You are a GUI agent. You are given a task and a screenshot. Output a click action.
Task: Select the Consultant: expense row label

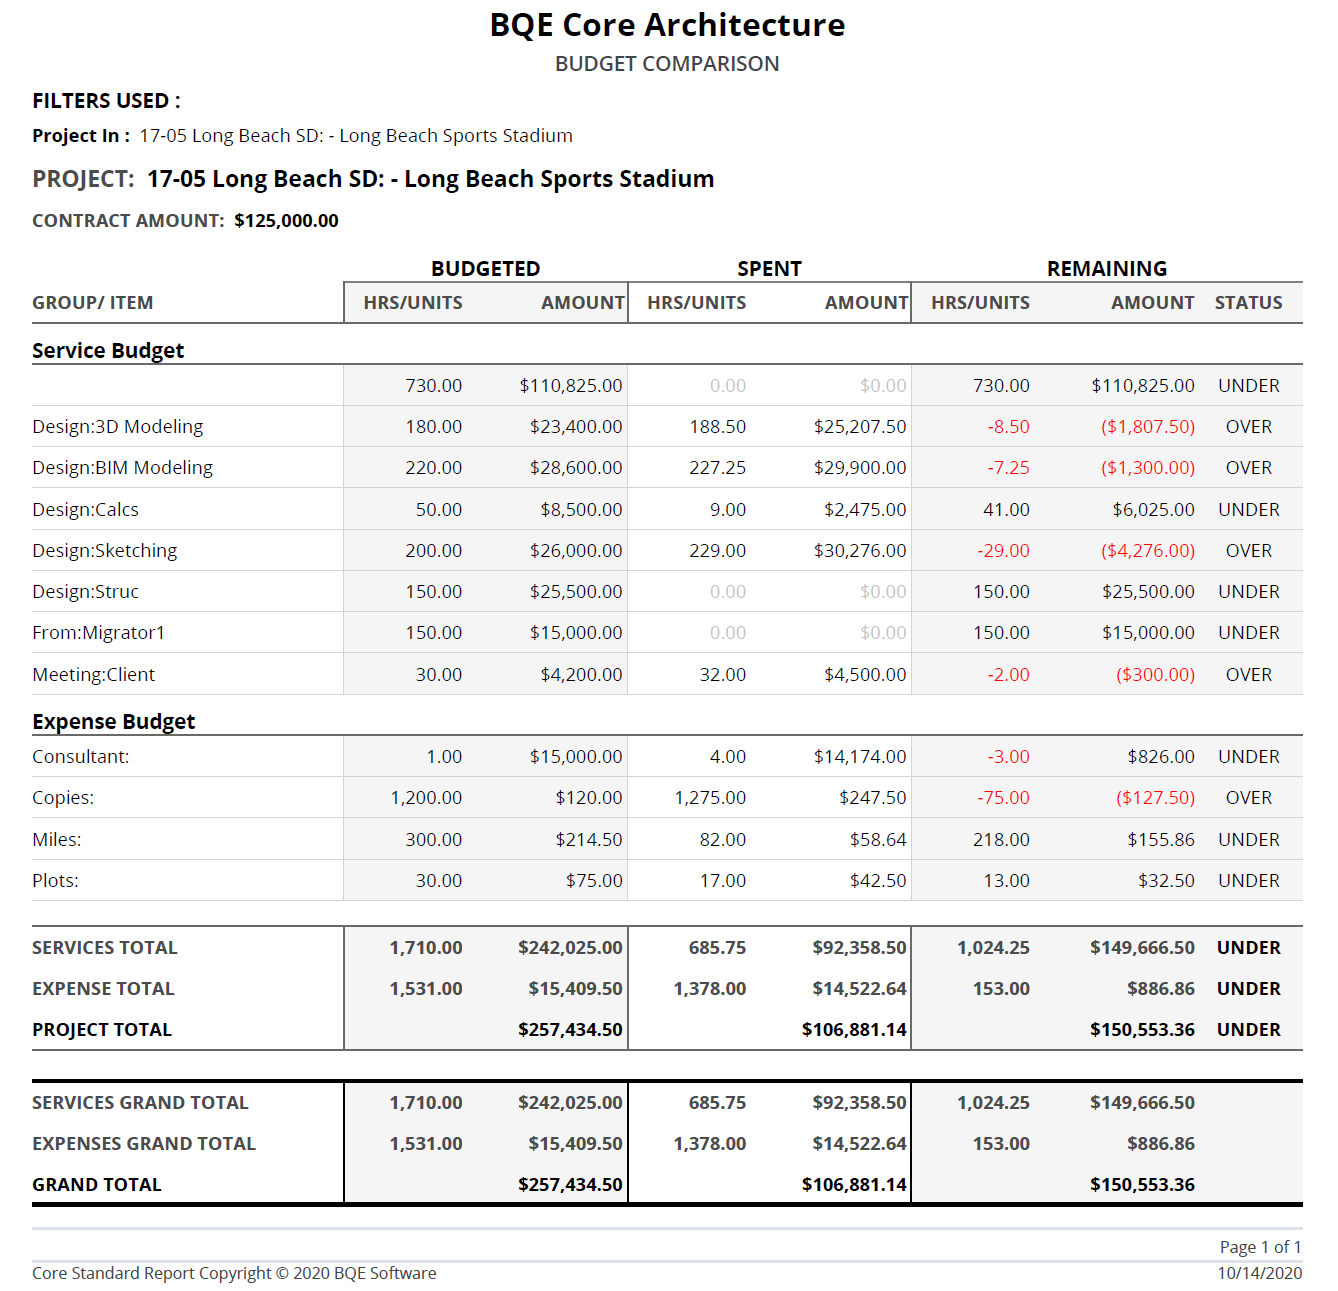pos(81,757)
